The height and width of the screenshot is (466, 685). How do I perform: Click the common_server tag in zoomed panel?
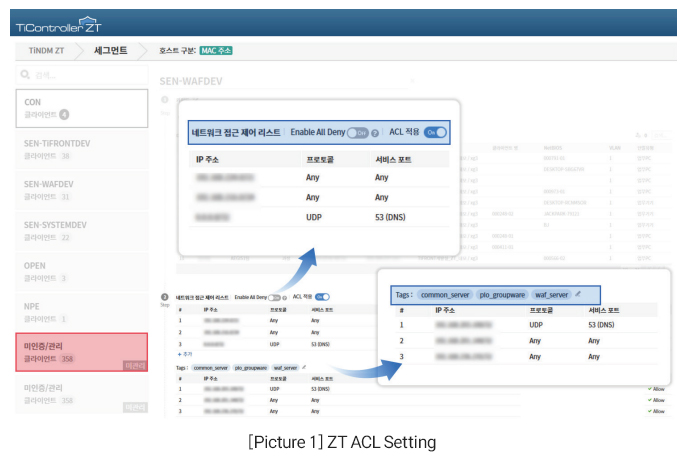click(x=445, y=295)
